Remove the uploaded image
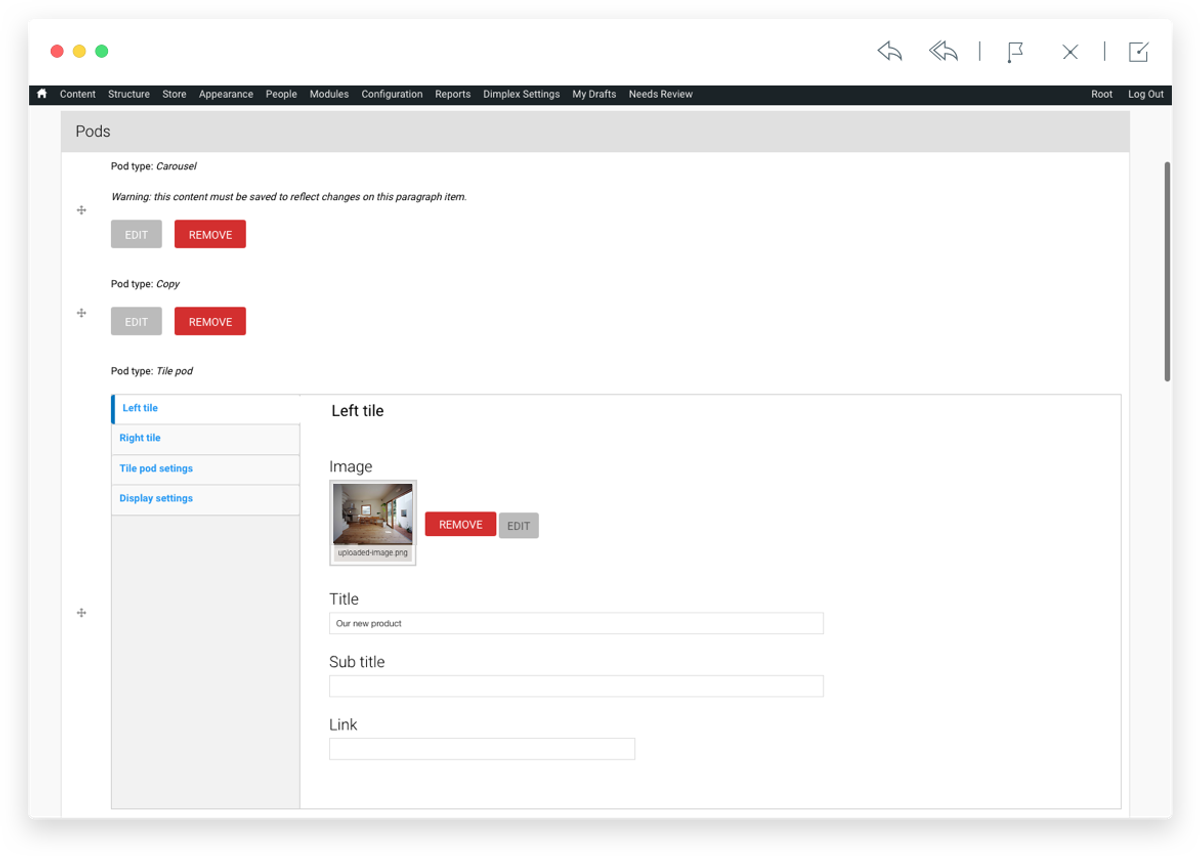Screen dimensions: 1200x856 click(460, 525)
